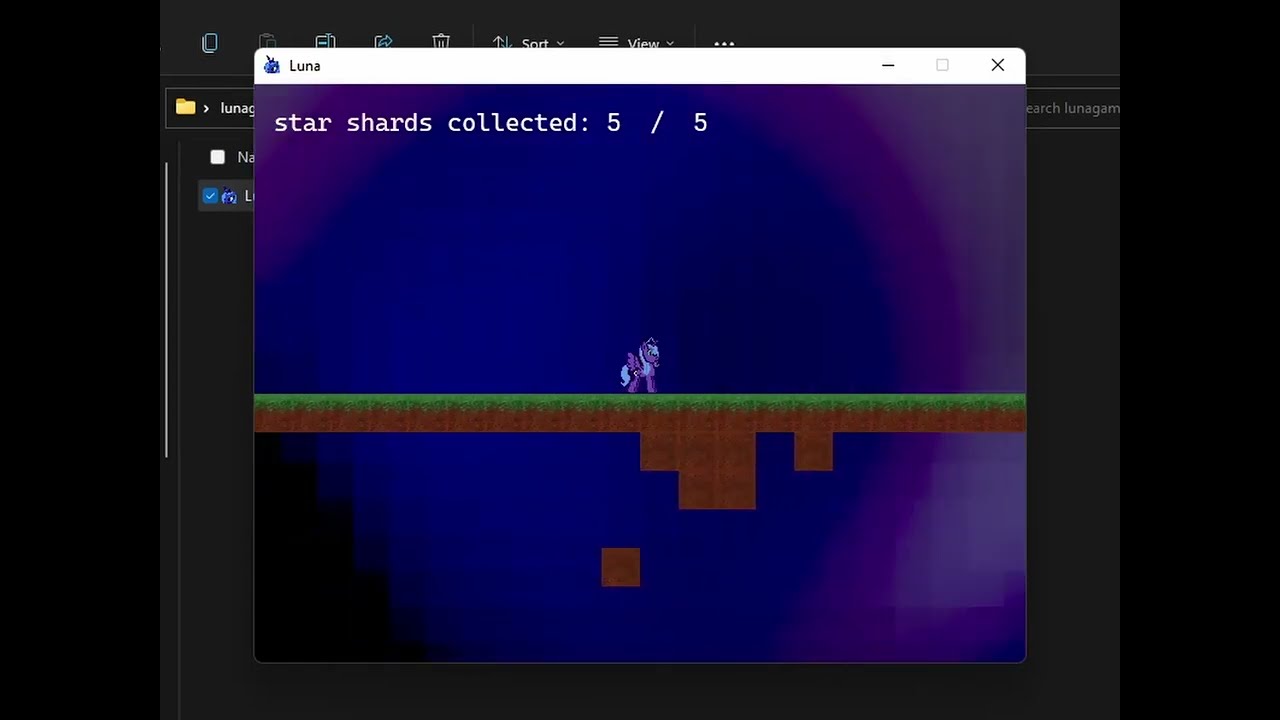Close the Luna game window
Screen dimensions: 1280x720
pos(998,65)
